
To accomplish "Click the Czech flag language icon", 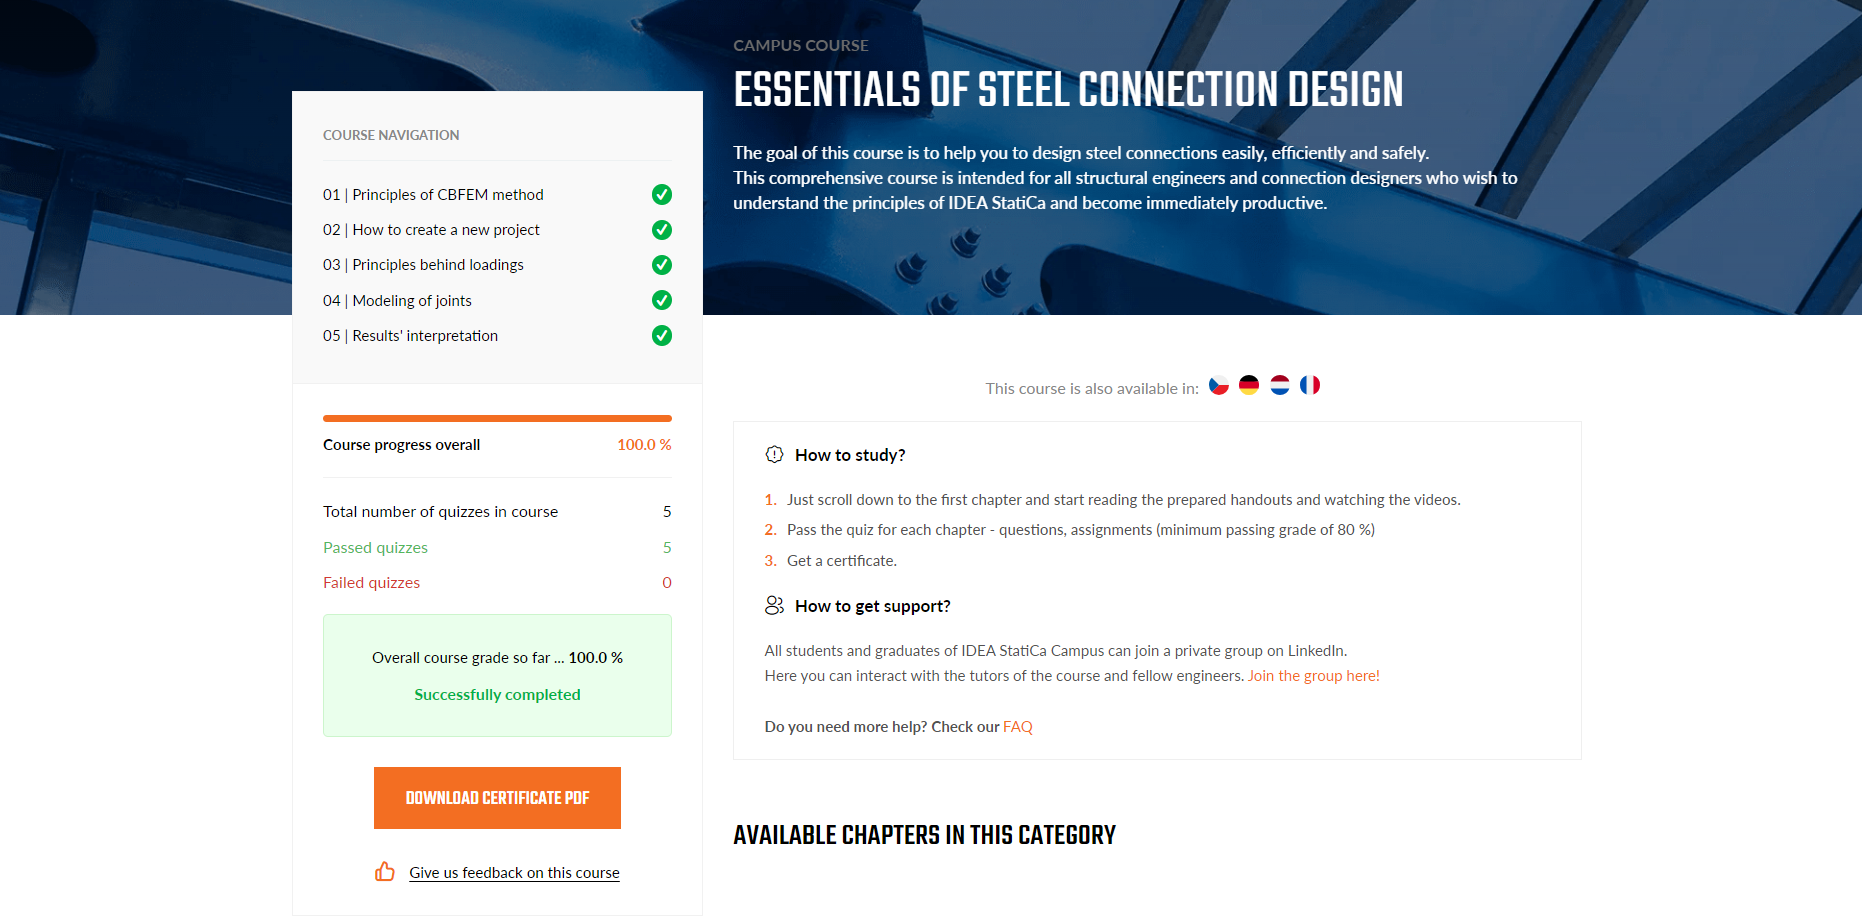I will click(x=1218, y=385).
